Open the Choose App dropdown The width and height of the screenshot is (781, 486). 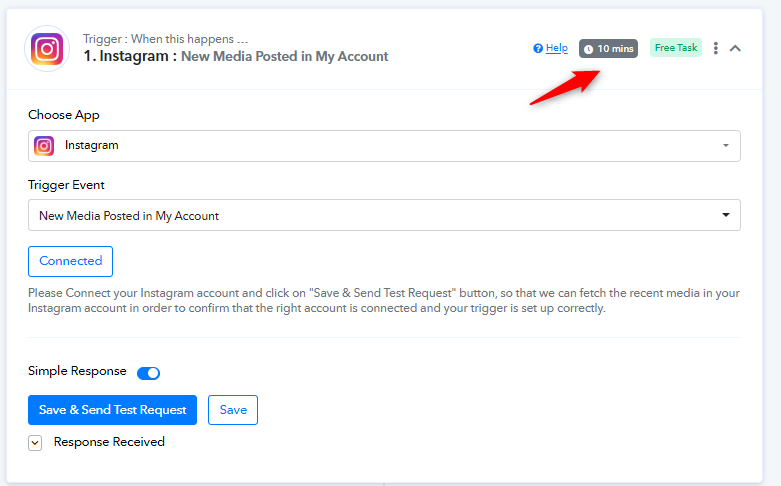click(384, 146)
